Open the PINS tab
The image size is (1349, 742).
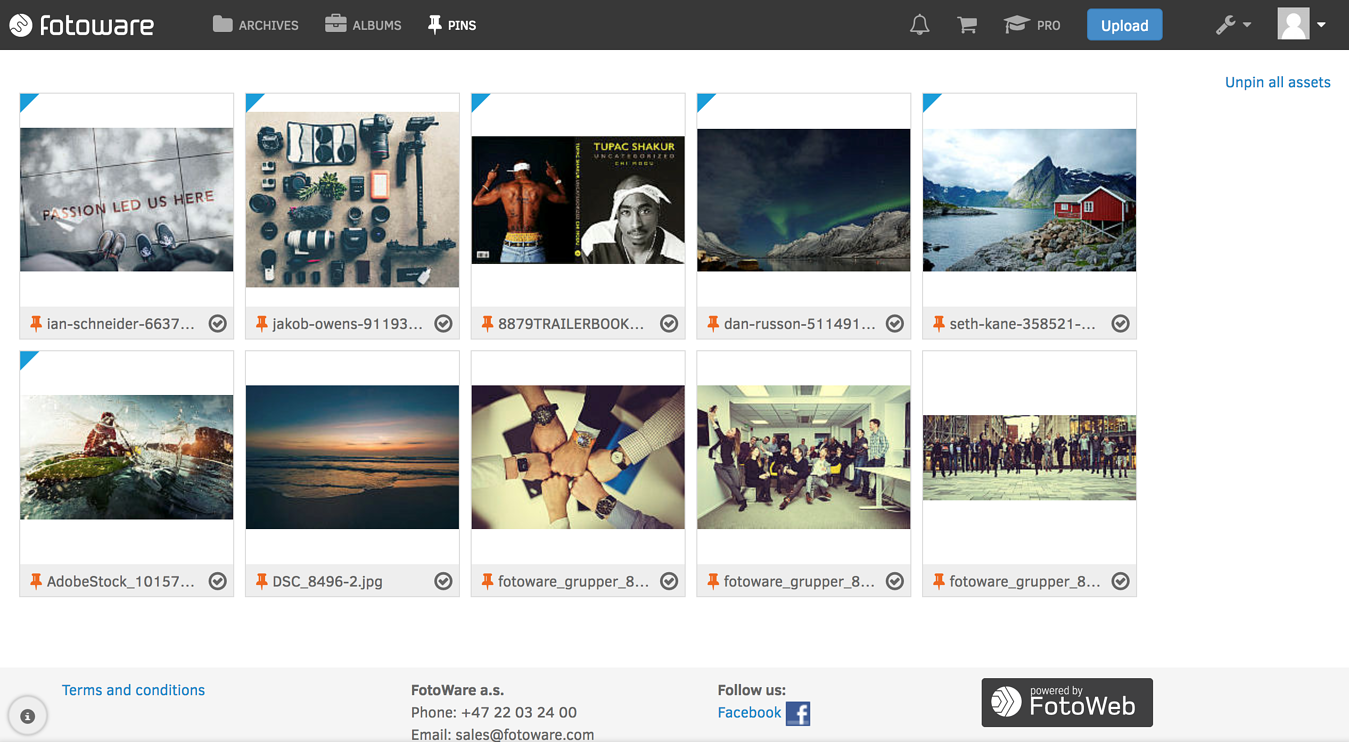pos(452,25)
